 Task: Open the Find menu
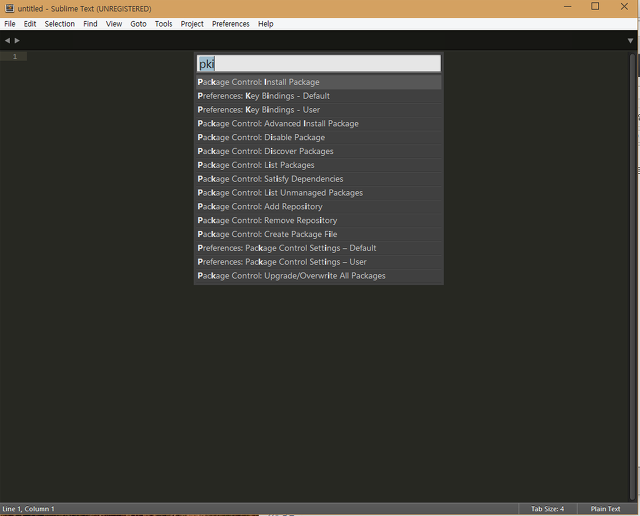click(90, 24)
